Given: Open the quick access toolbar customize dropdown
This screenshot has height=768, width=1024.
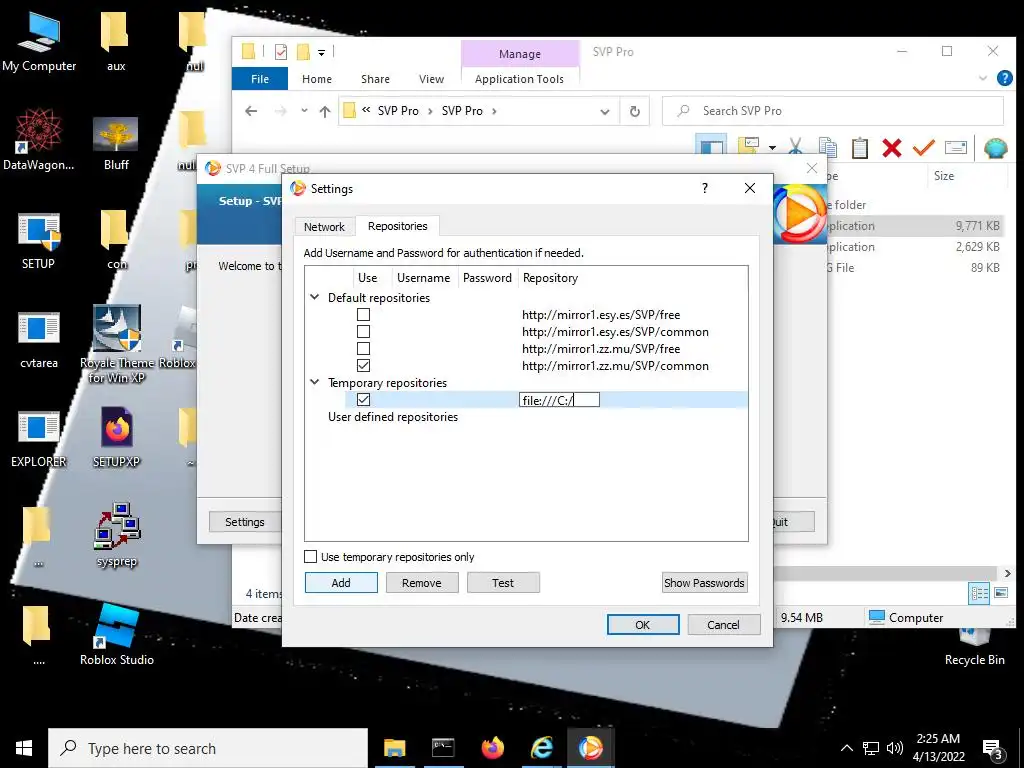Looking at the screenshot, I should click(x=321, y=52).
